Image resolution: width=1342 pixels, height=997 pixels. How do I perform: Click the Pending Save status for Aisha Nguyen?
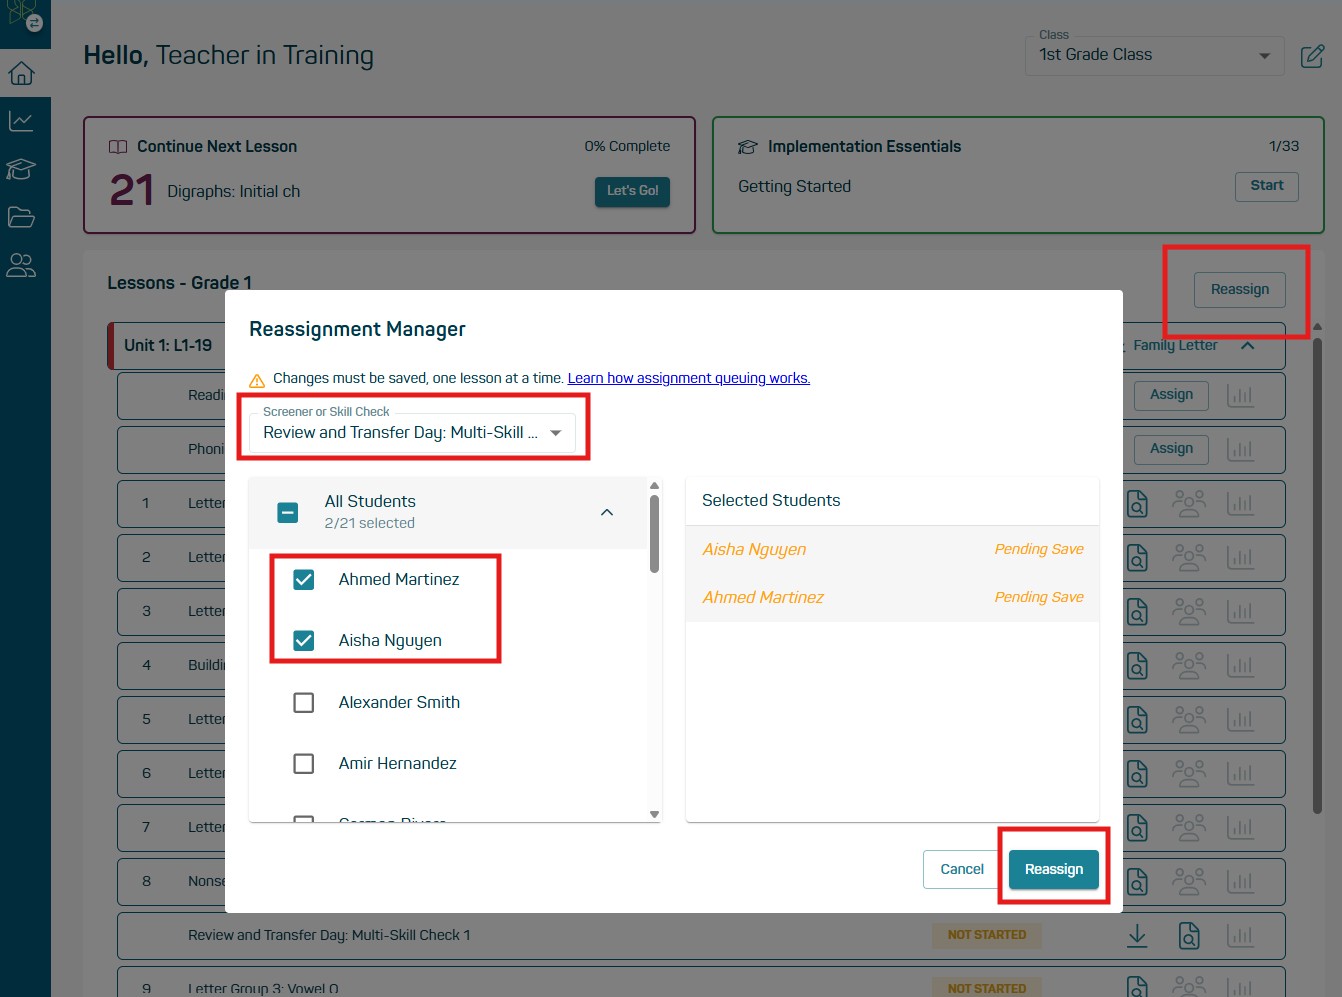click(1039, 549)
